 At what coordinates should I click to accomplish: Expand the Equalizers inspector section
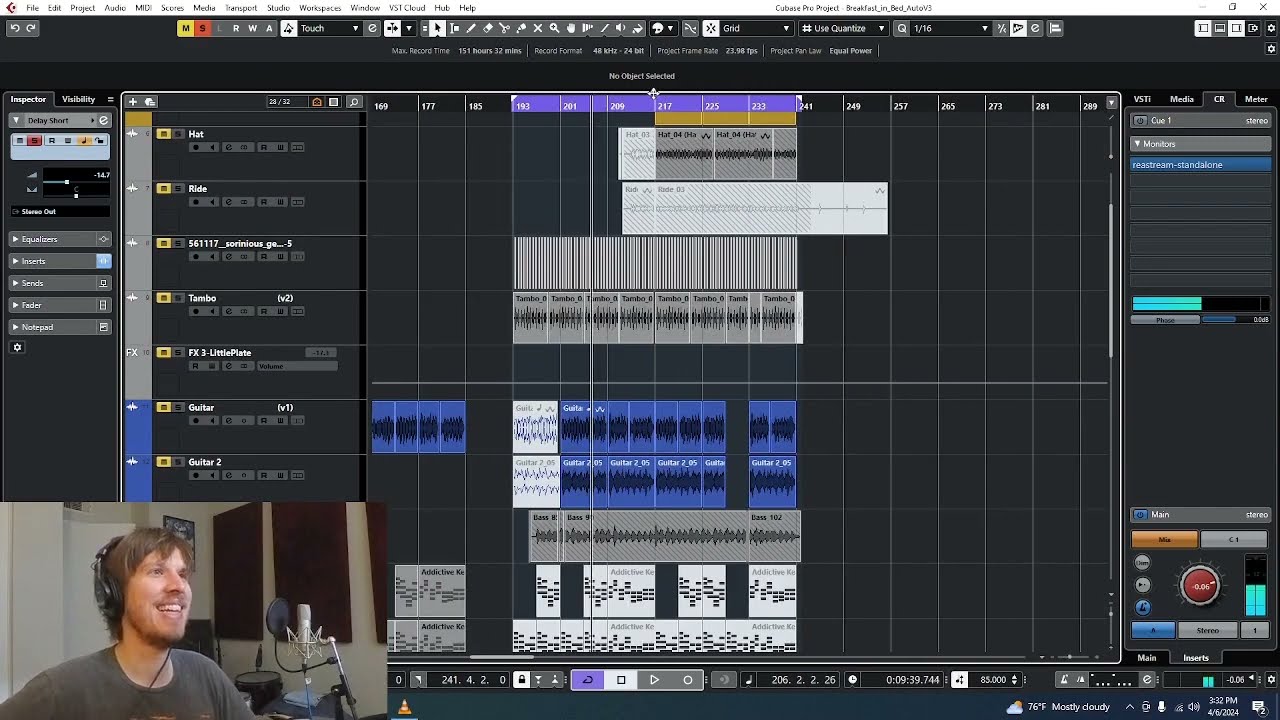coord(60,239)
